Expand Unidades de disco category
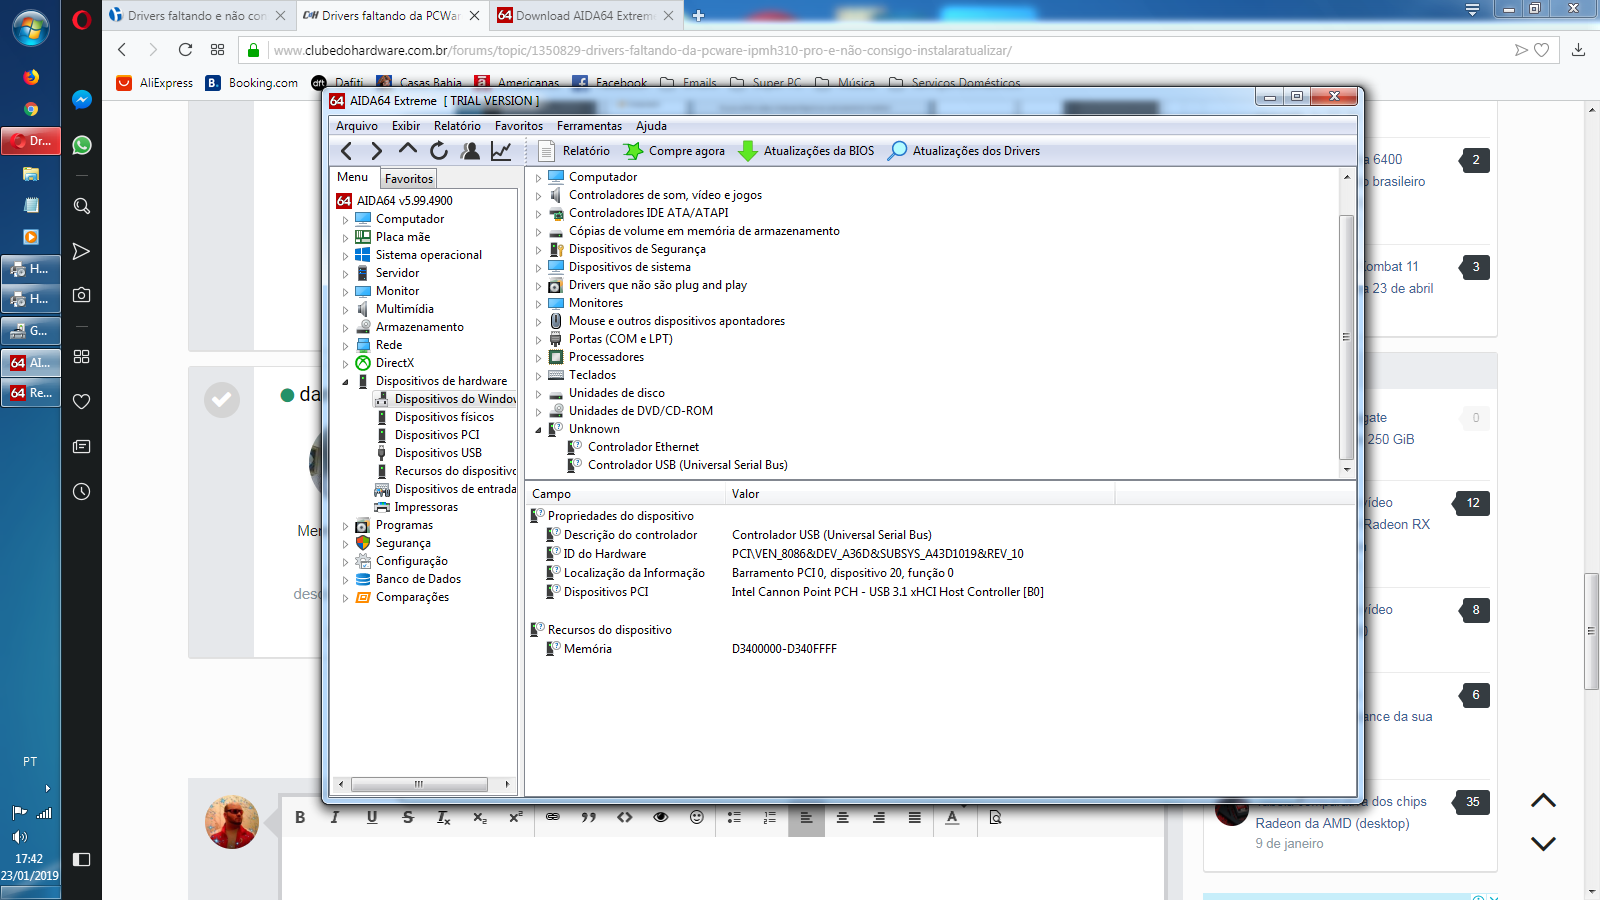The image size is (1600, 900). (x=538, y=394)
